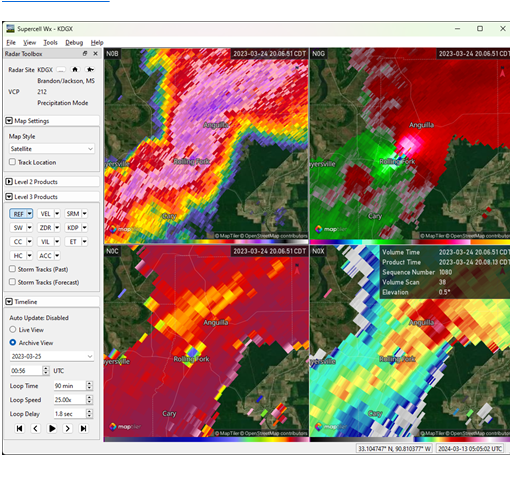Click the color scale under N0C panel
The height and width of the screenshot is (480, 510).
(x=206, y=439)
